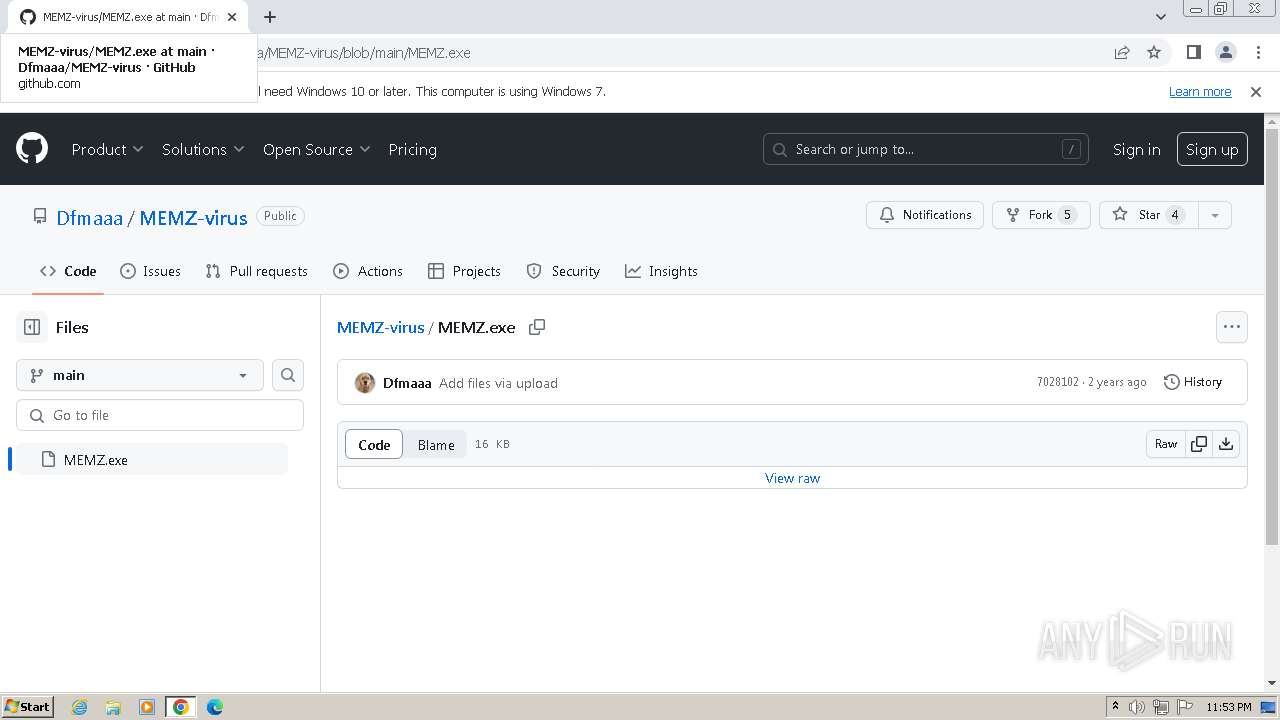The height and width of the screenshot is (720, 1280).
Task: Open File Explorer from taskbar
Action: click(x=113, y=707)
